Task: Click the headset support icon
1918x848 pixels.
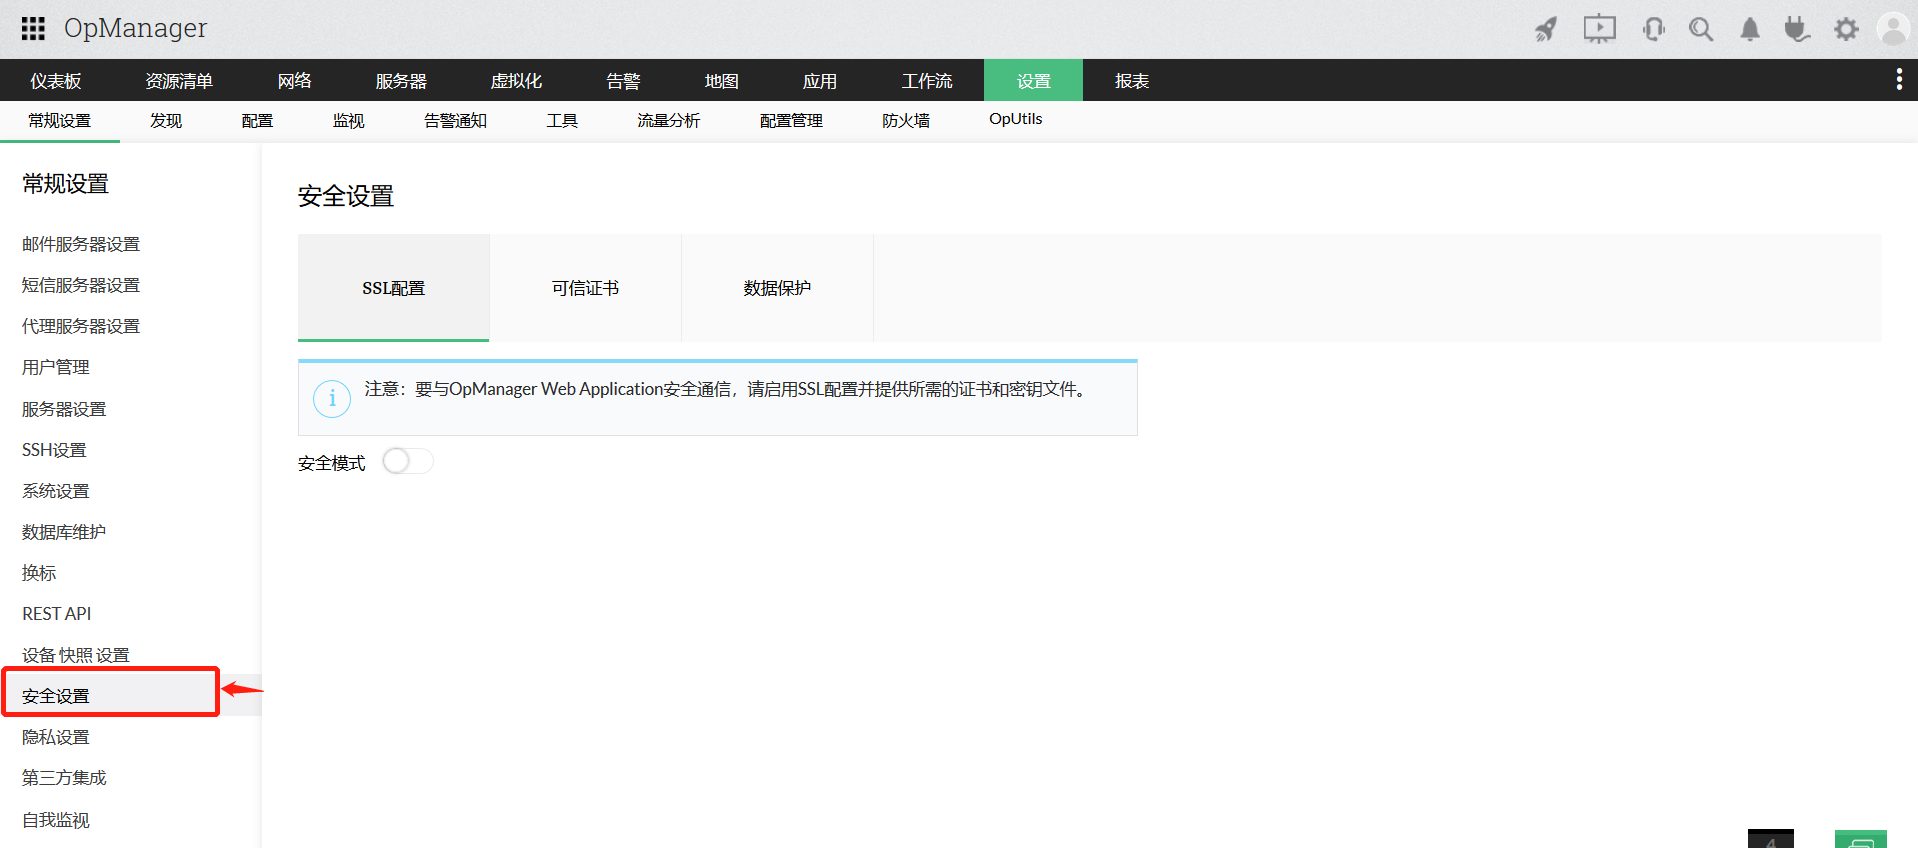Action: coord(1653,29)
